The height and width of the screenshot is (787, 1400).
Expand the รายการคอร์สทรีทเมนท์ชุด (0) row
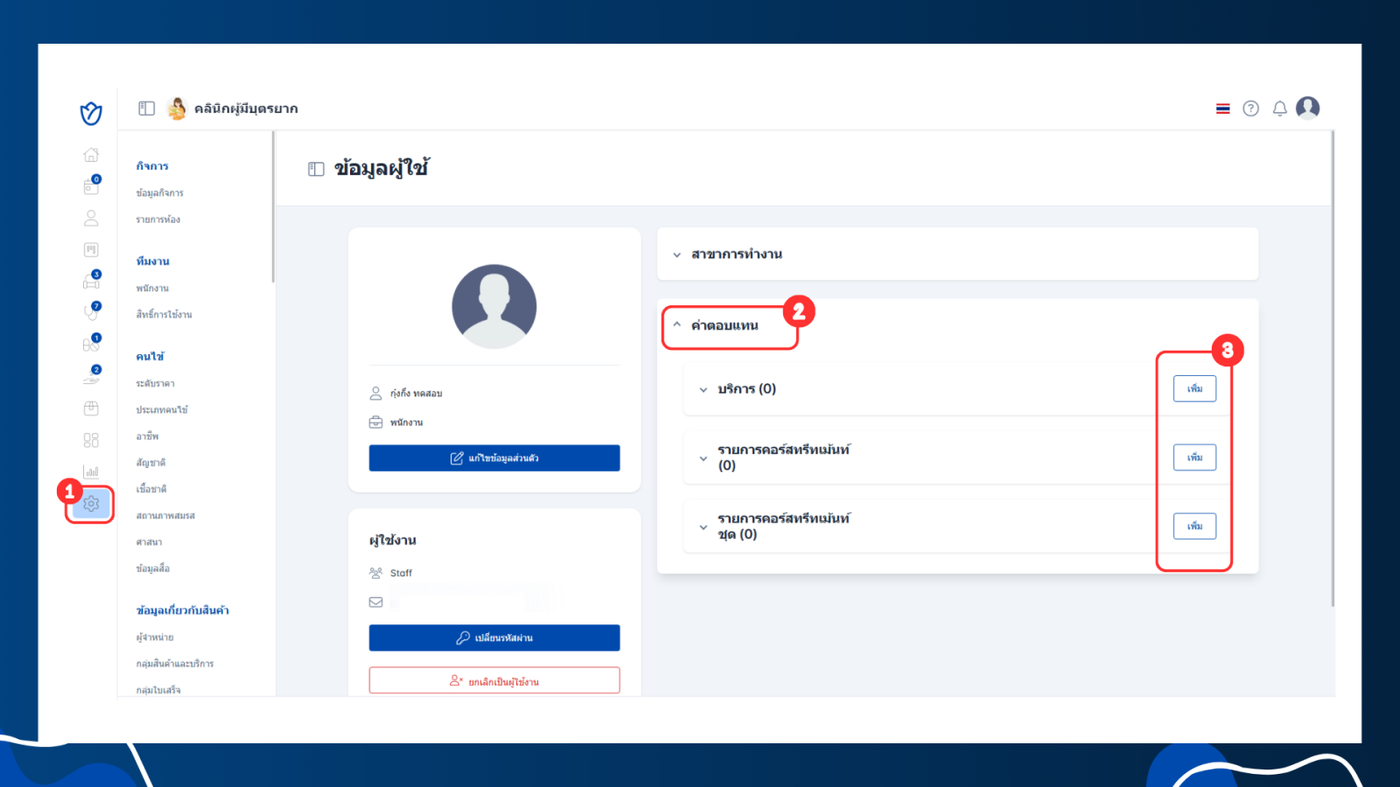click(703, 527)
